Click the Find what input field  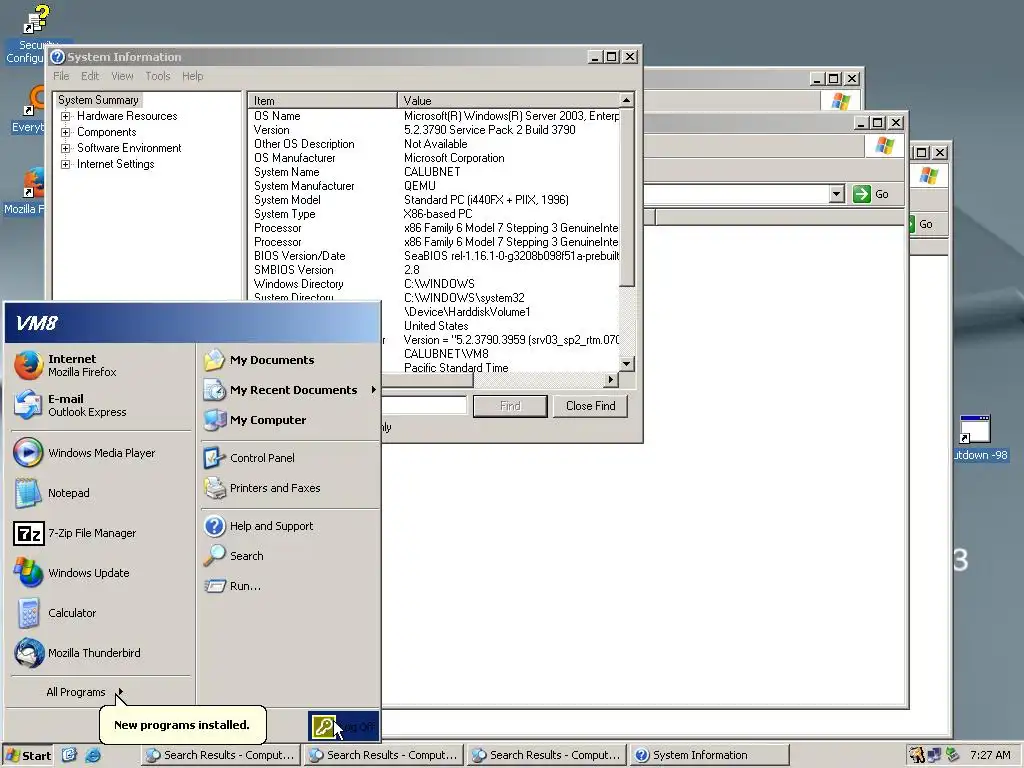[x=424, y=405]
